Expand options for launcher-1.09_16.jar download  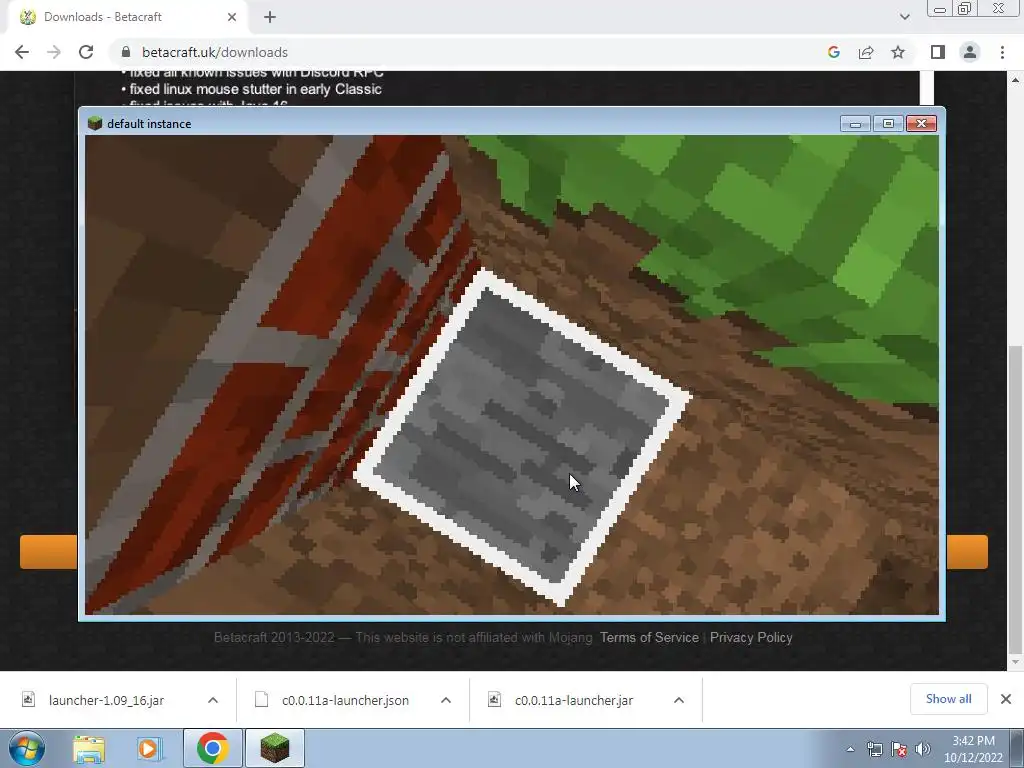click(213, 700)
